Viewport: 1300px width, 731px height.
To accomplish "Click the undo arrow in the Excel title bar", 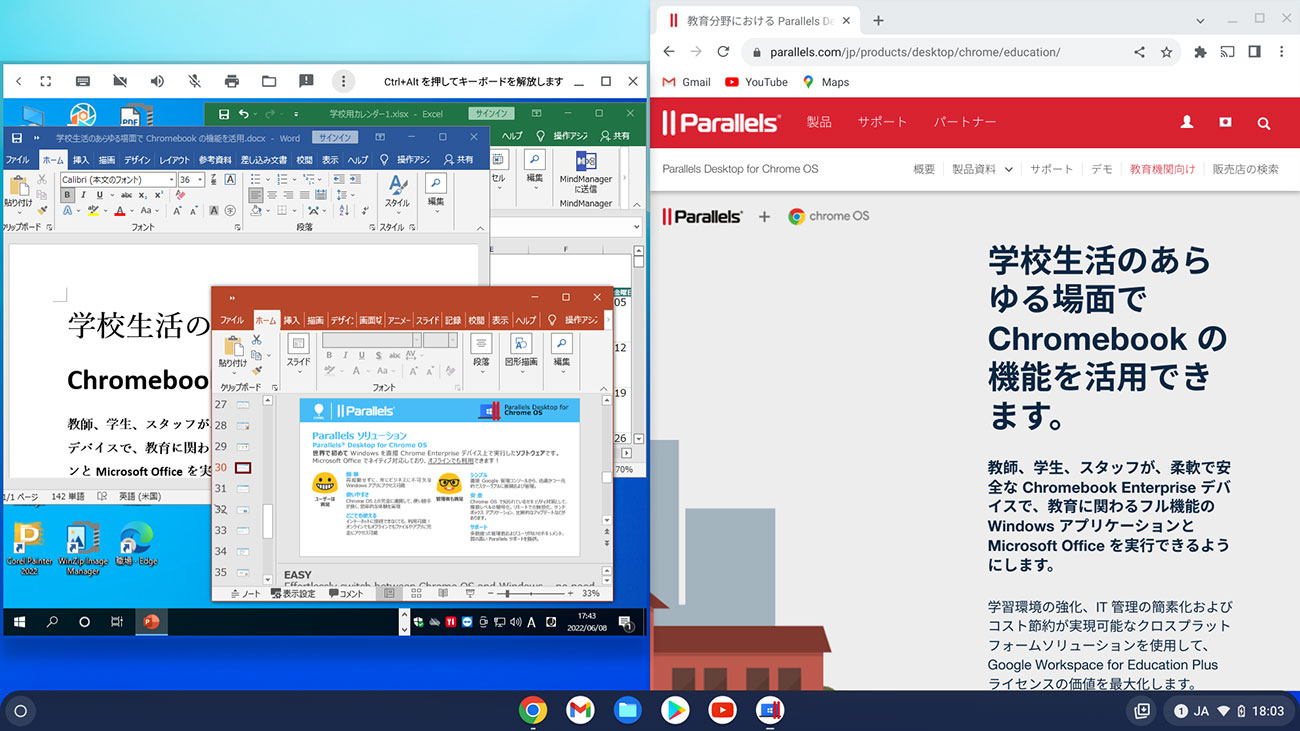I will [x=244, y=114].
